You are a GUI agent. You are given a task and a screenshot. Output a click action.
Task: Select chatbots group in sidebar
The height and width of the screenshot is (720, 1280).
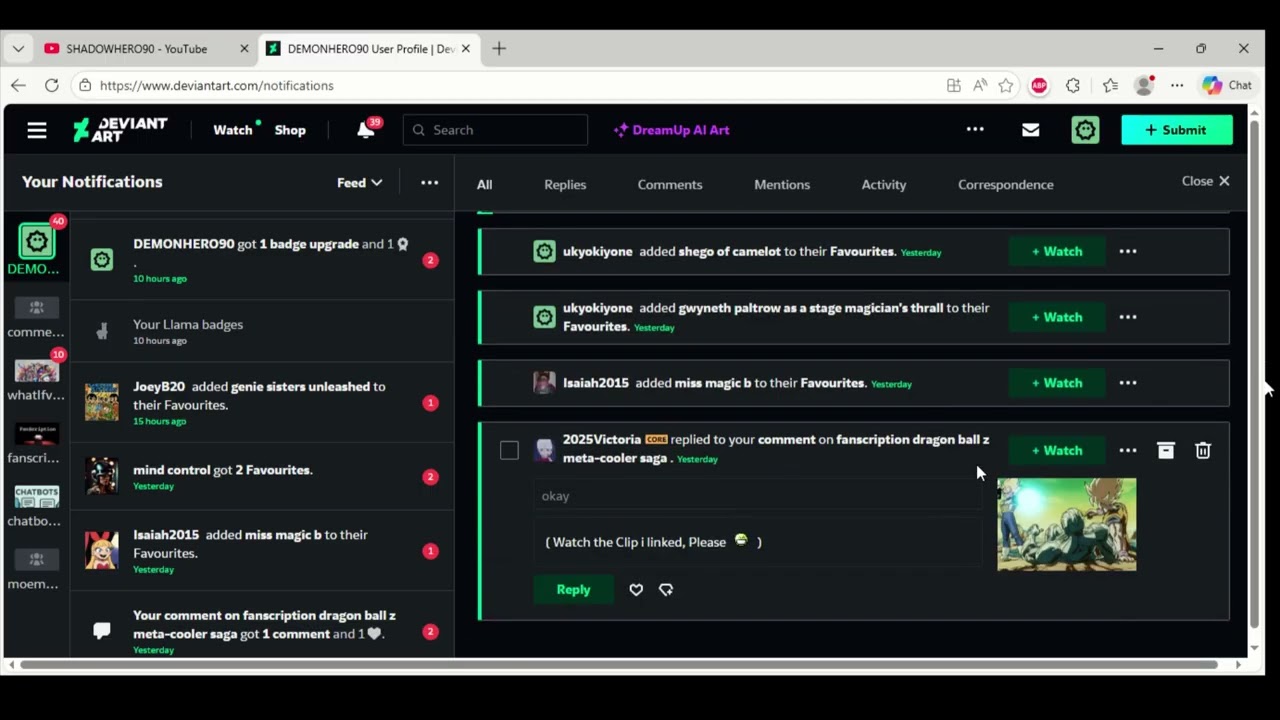(36, 505)
